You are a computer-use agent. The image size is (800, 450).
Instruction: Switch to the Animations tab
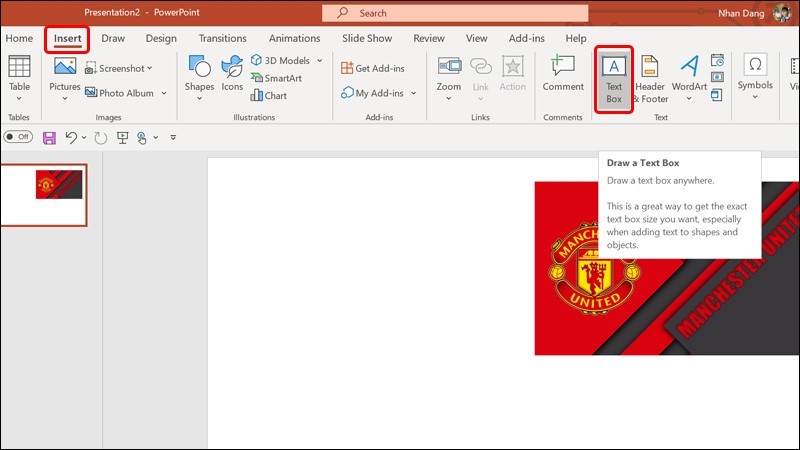294,38
